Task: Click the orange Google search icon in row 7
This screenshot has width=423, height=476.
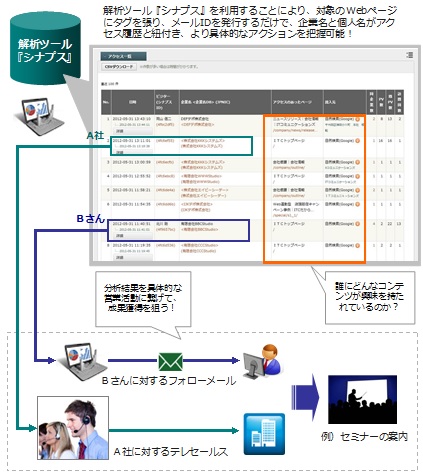Action: [358, 224]
